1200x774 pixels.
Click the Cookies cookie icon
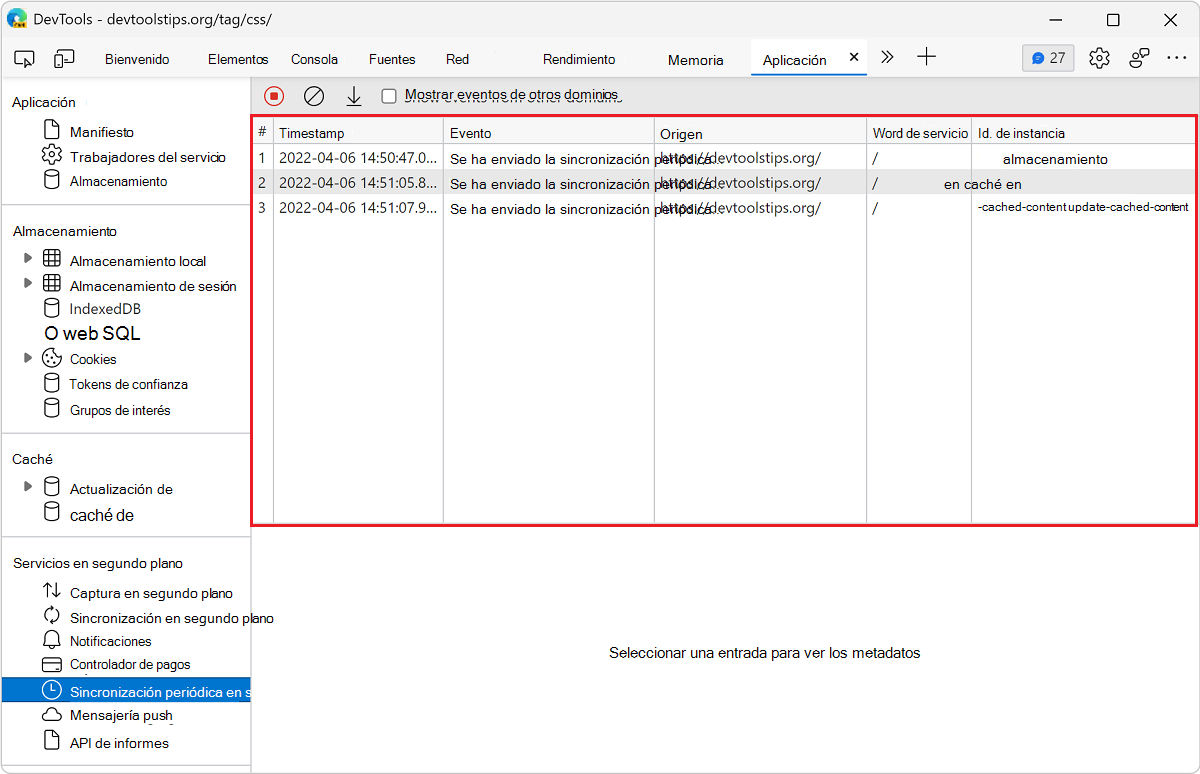(52, 358)
